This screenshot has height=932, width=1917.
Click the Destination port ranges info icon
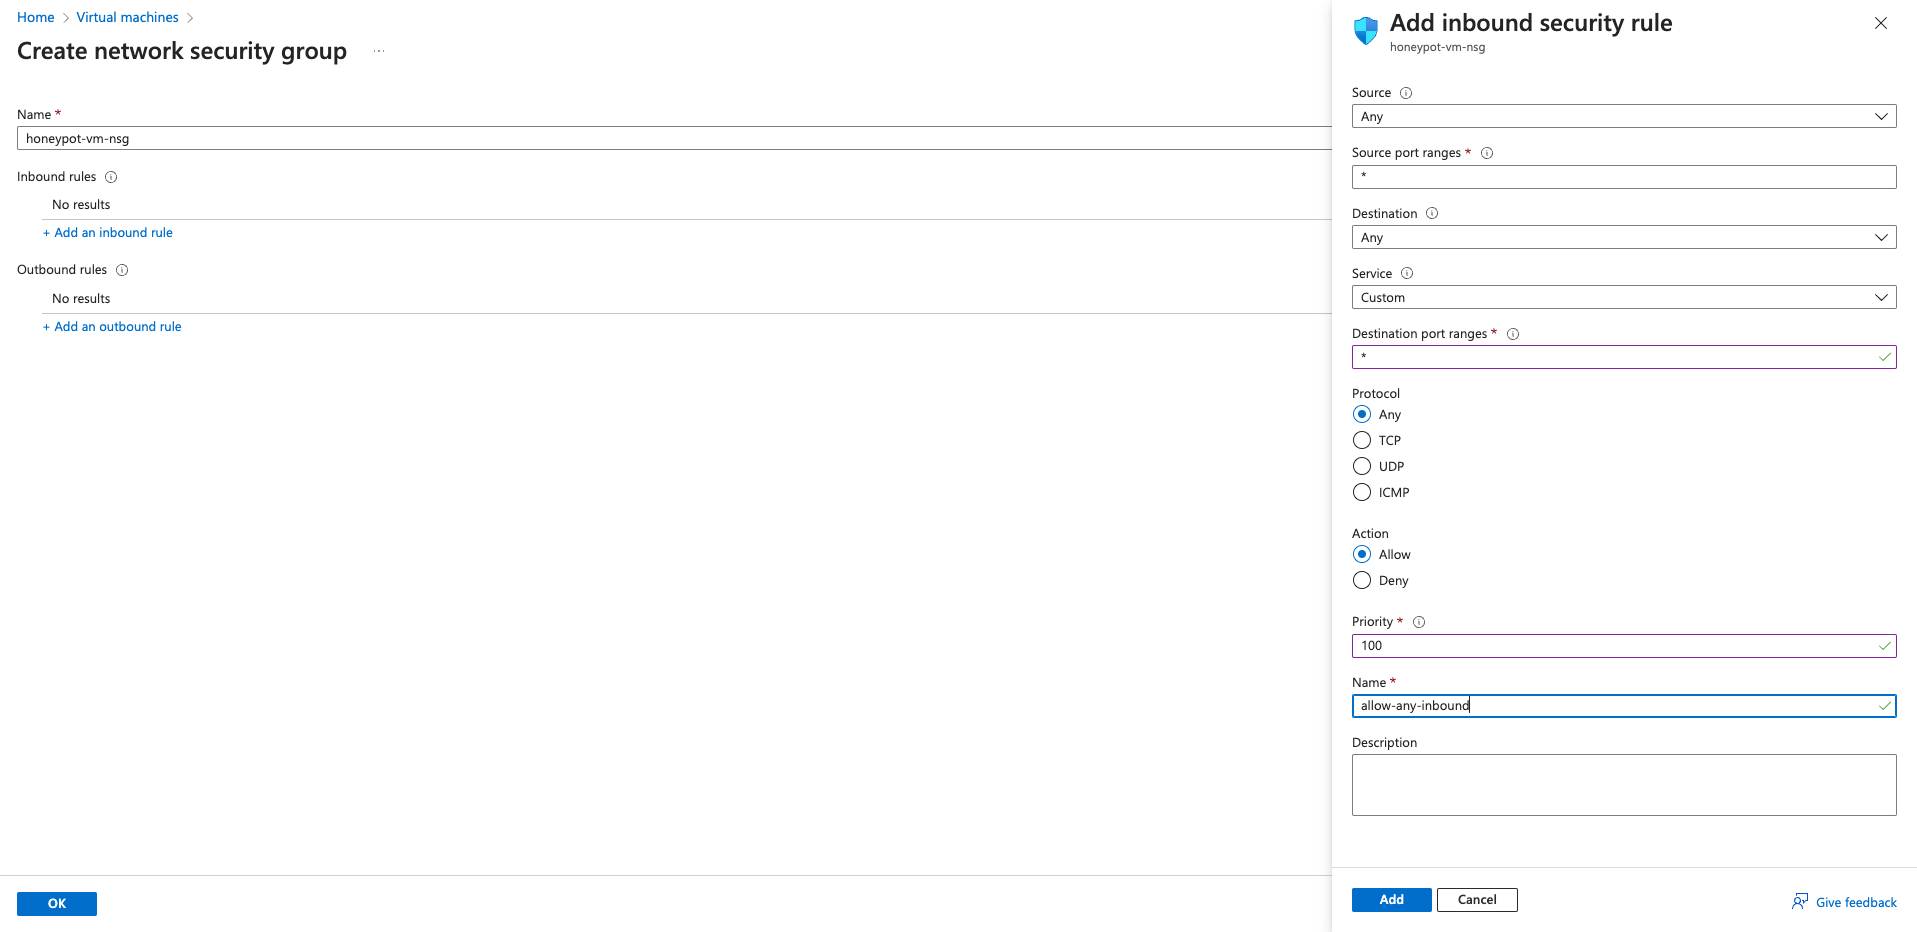1513,334
